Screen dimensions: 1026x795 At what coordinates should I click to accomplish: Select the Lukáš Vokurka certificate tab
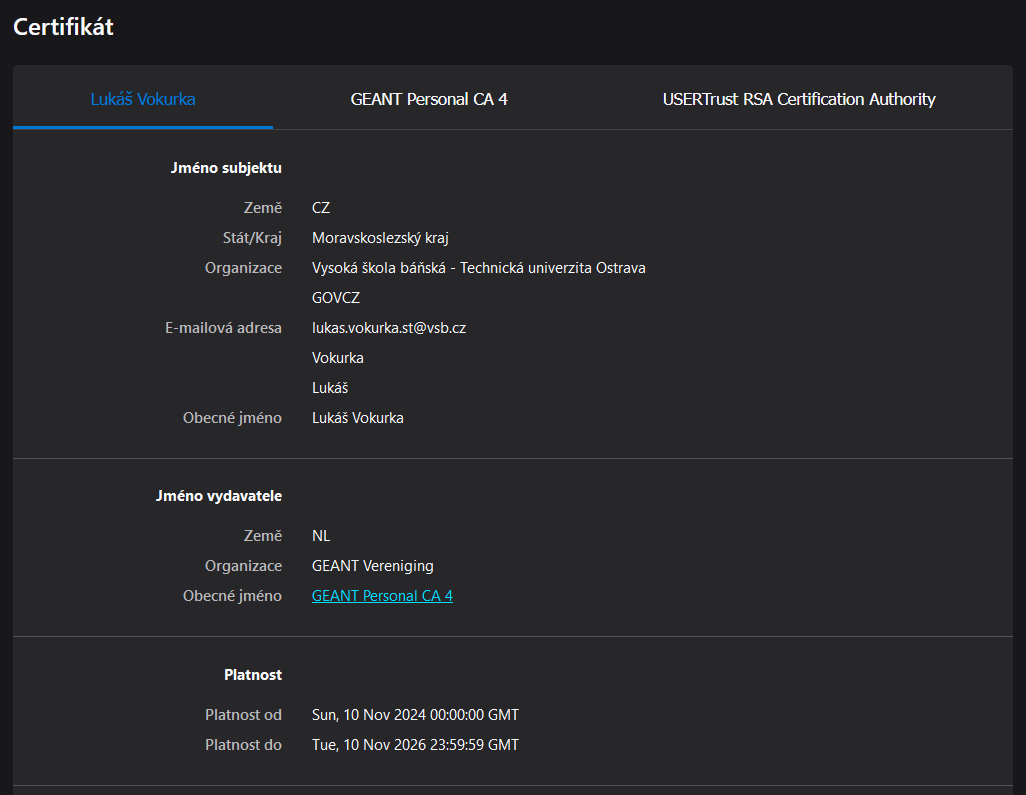pos(143,99)
